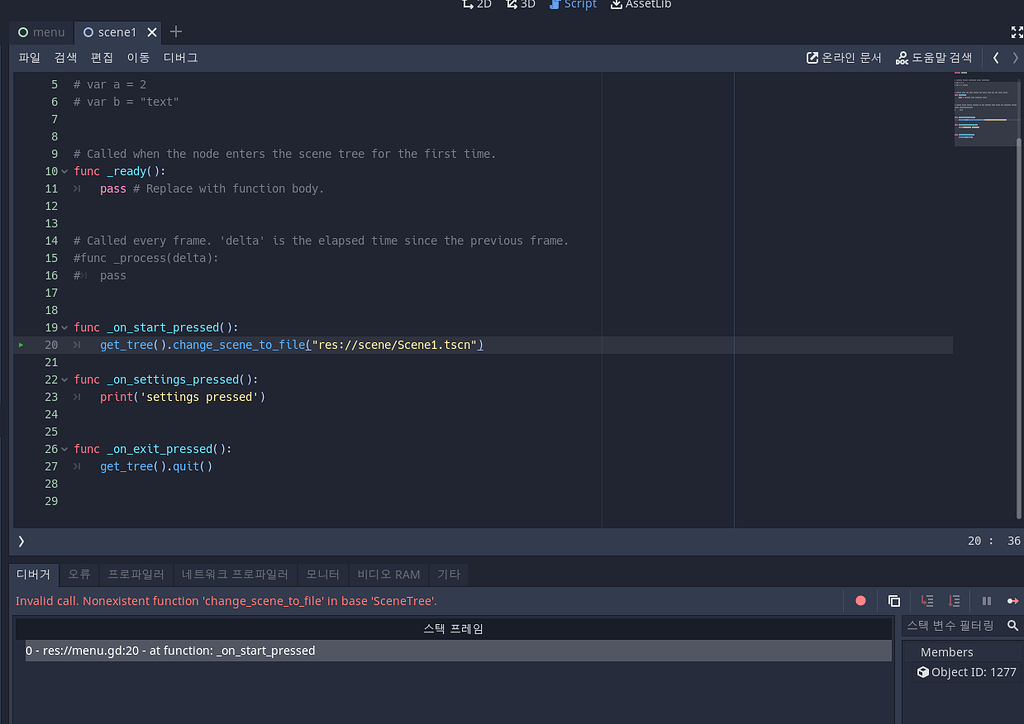1024x724 pixels.
Task: Collapse the _ready function at line 10
Action: click(63, 171)
